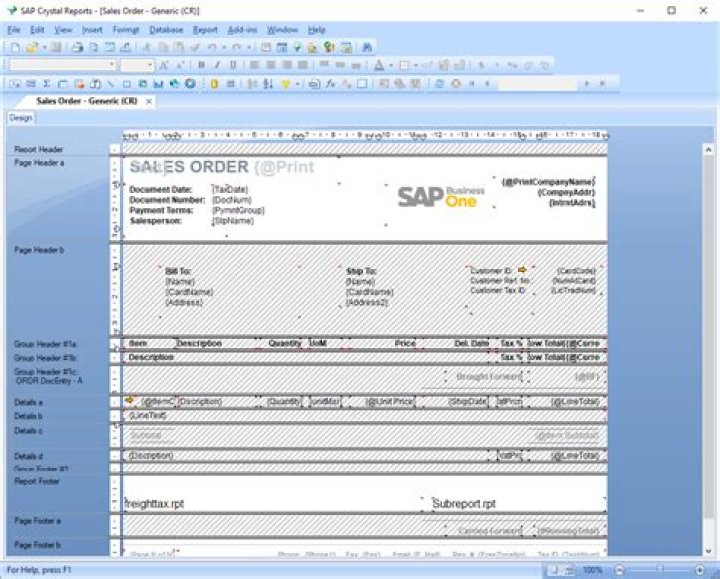Screen dimensions: 720x579
Task: Click the Redo arrow icon
Action: 236,47
